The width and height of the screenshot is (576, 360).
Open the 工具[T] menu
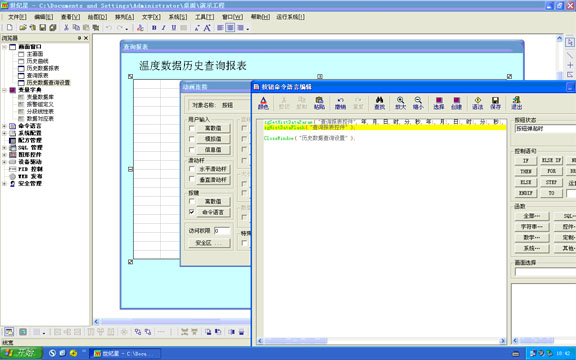pos(204,17)
